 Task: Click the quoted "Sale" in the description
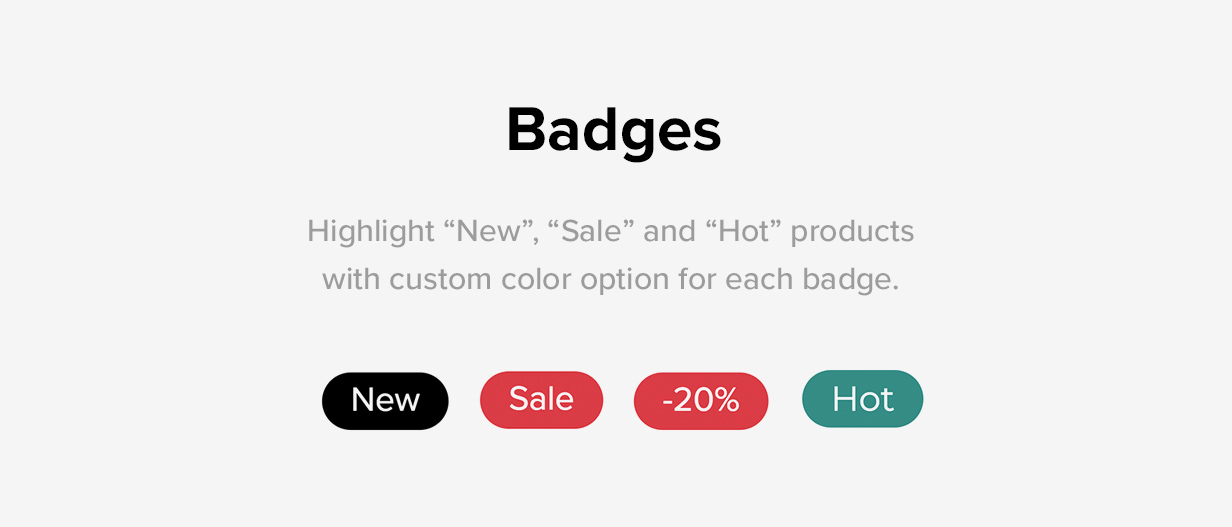tap(588, 231)
